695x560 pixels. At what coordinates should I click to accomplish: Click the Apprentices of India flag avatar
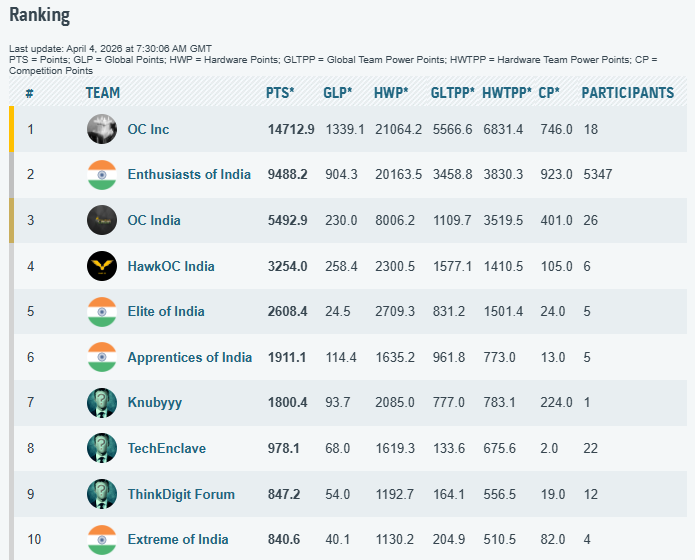tap(102, 357)
